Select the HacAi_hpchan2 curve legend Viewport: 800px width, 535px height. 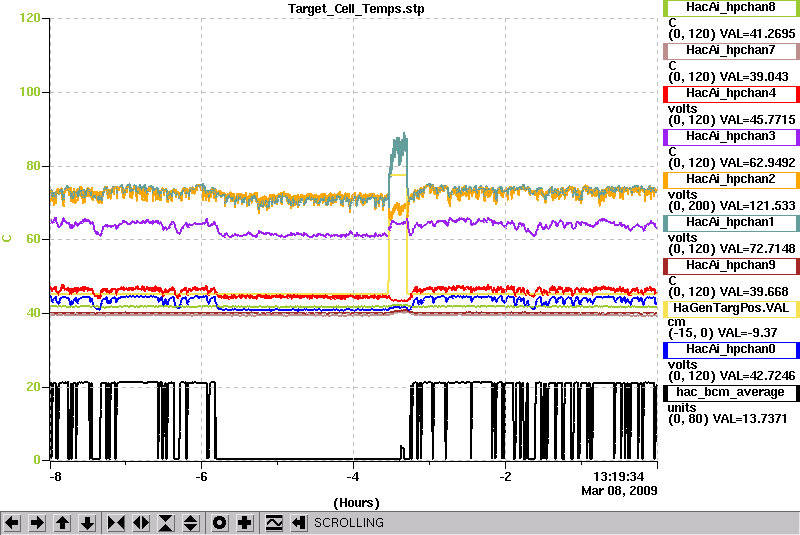731,180
